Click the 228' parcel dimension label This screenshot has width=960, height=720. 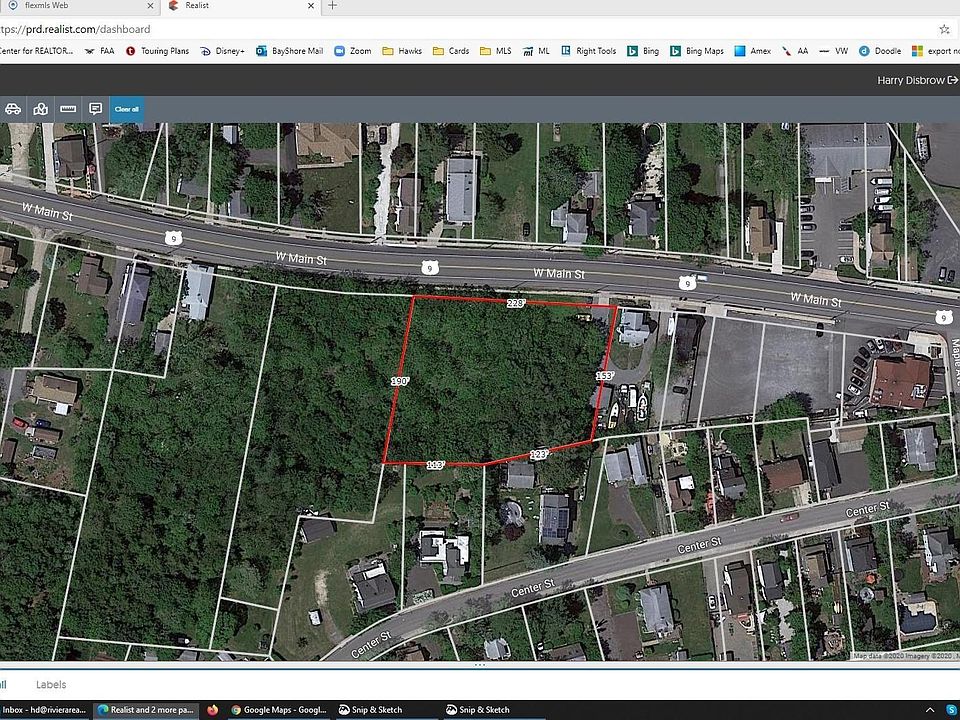[x=516, y=302]
